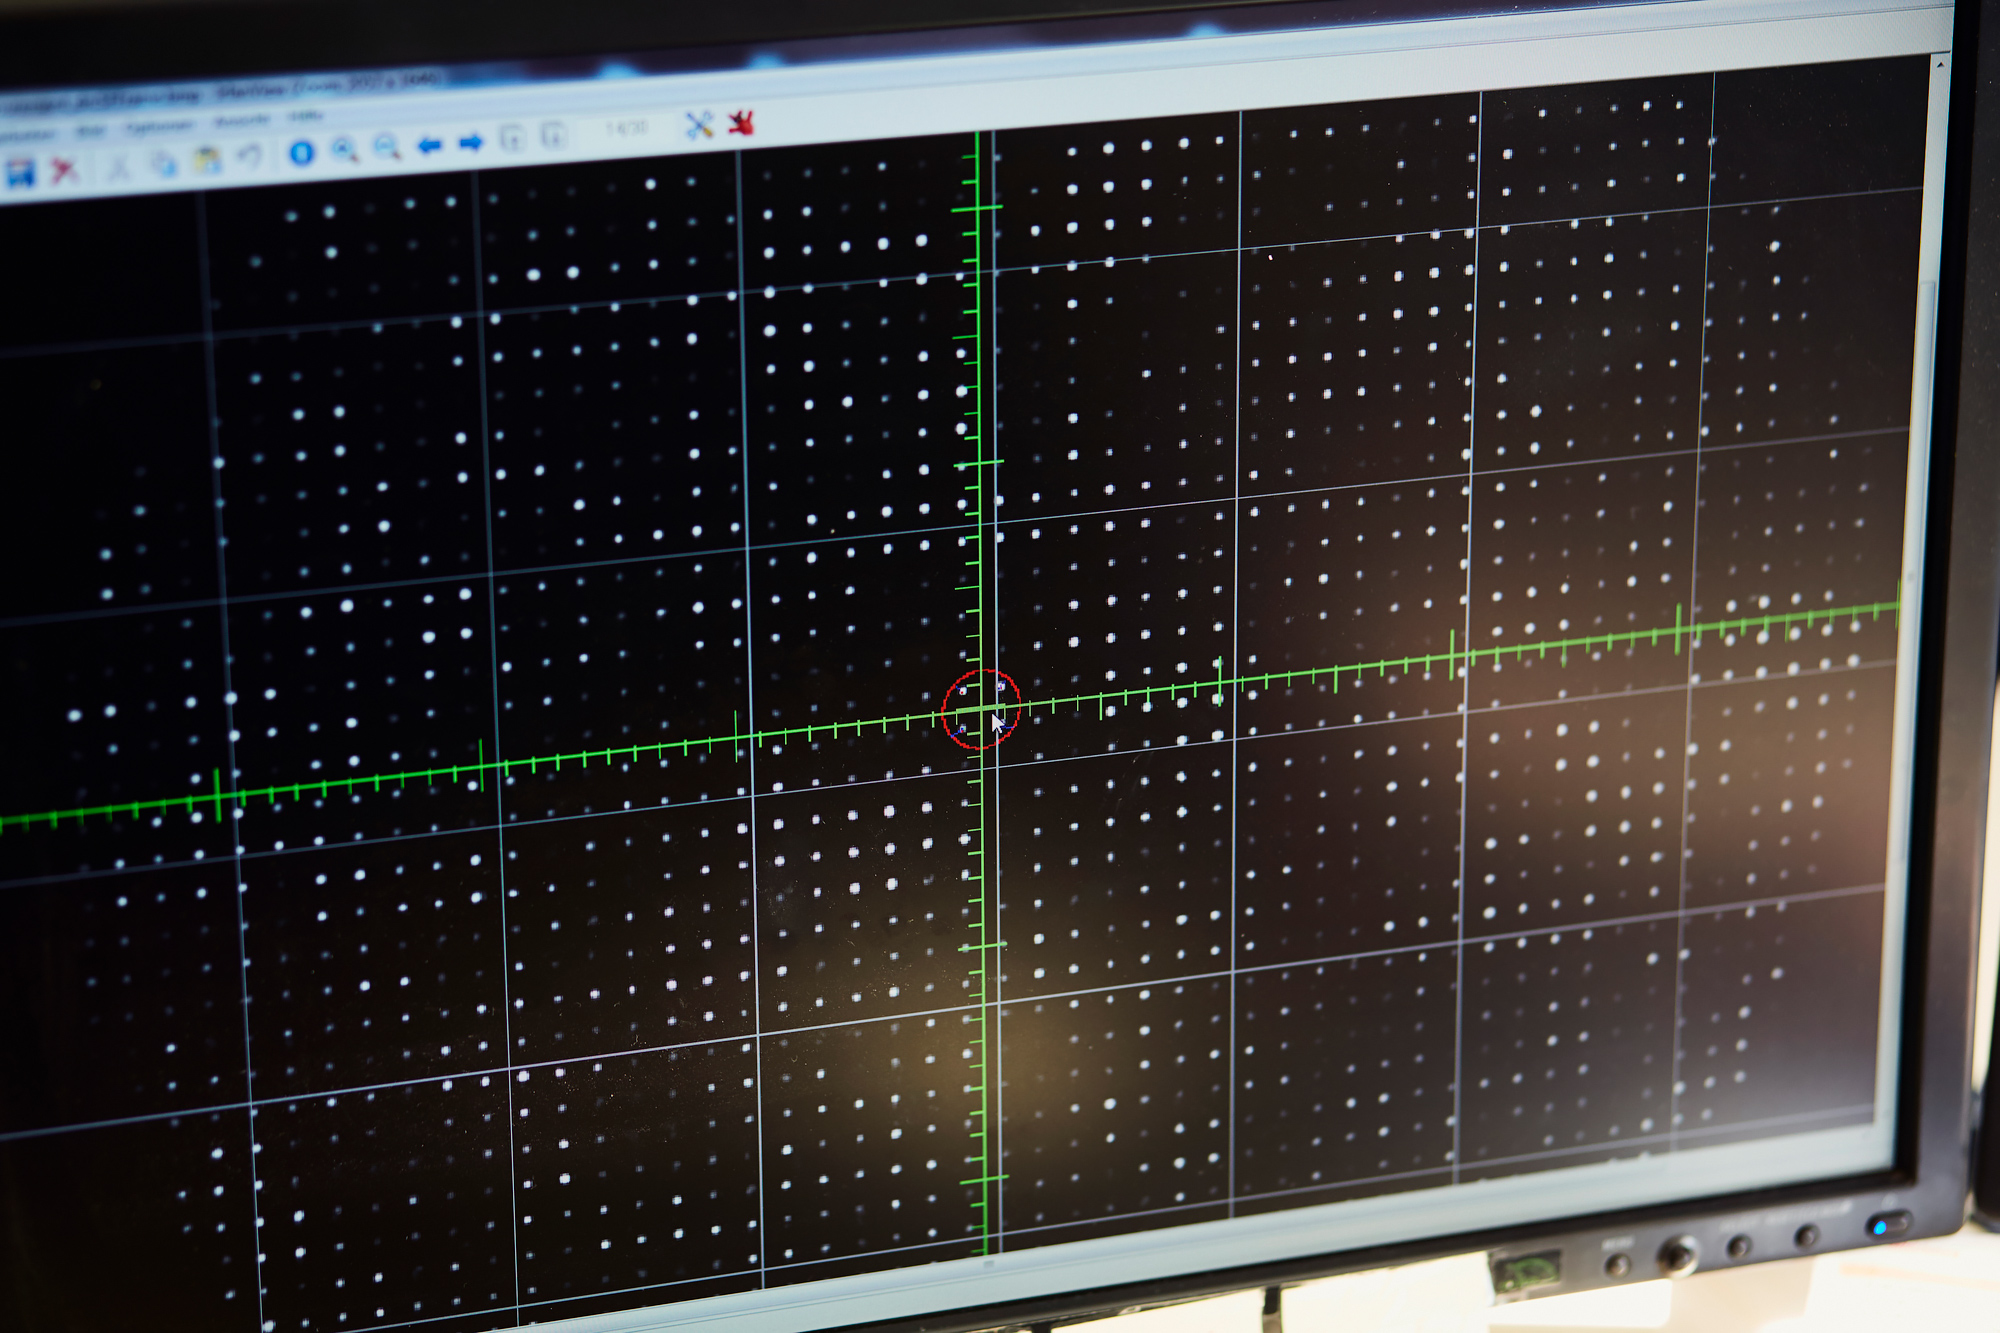The height and width of the screenshot is (1333, 2000).
Task: Click the zoom out magnifier icon
Action: click(387, 147)
